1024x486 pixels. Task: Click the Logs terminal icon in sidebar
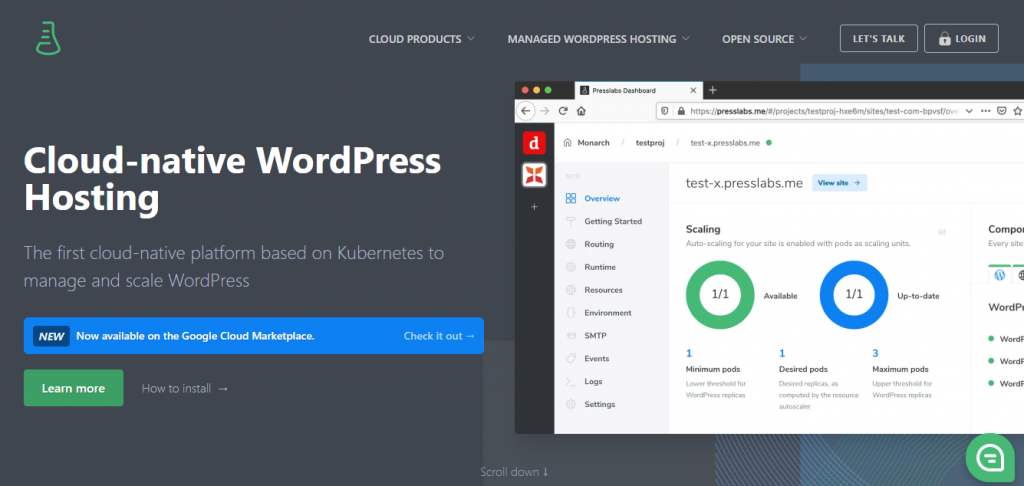tap(571, 381)
